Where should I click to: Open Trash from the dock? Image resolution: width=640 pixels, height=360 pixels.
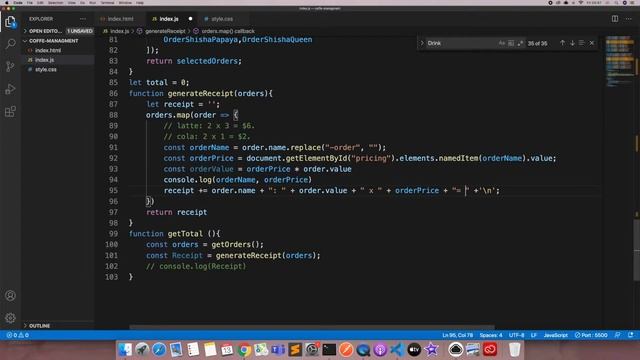click(515, 349)
